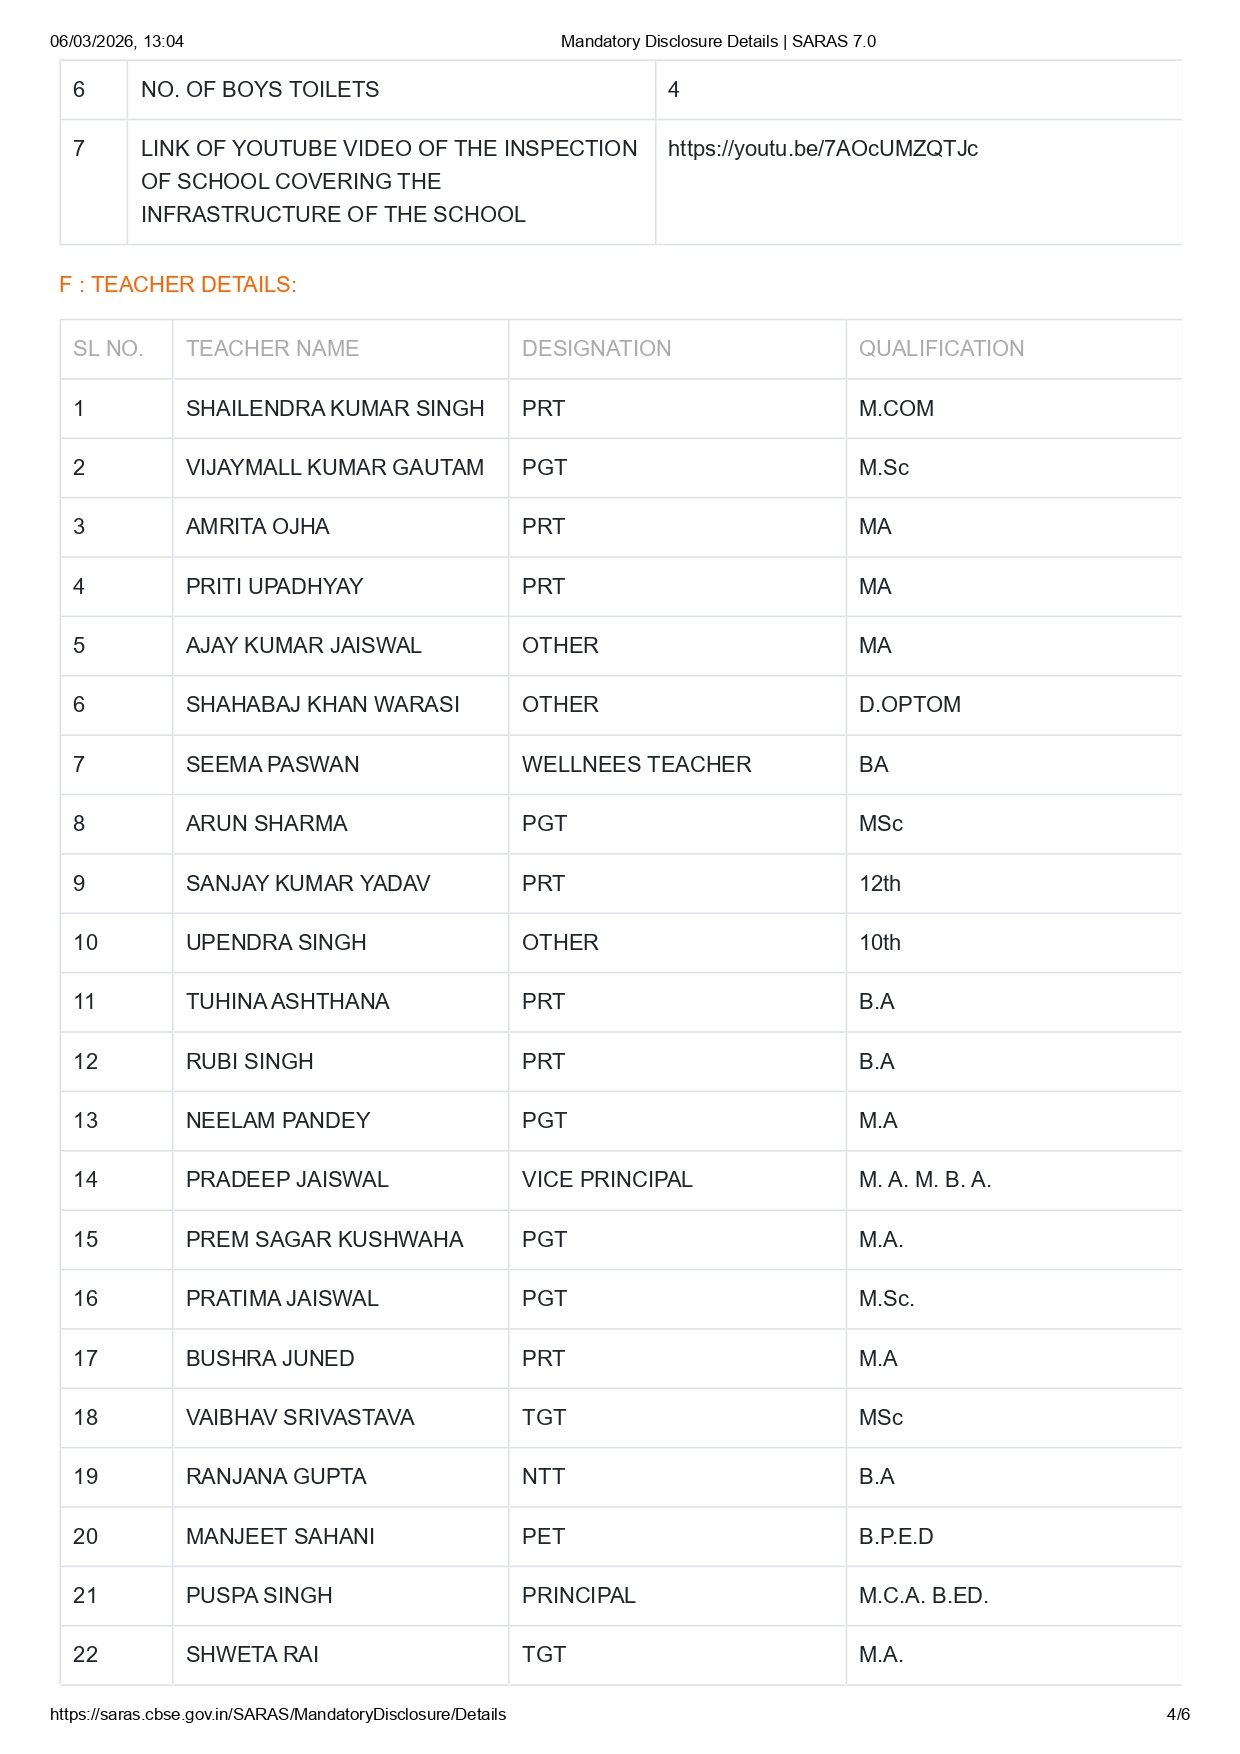
Task: Click the D.OPTOM qualification cell
Action: tap(909, 705)
